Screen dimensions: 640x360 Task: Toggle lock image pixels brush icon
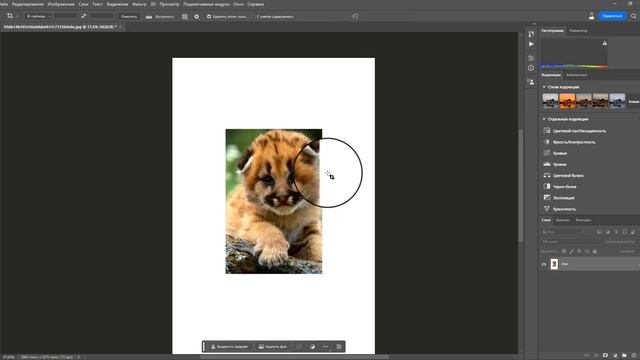tap(571, 251)
